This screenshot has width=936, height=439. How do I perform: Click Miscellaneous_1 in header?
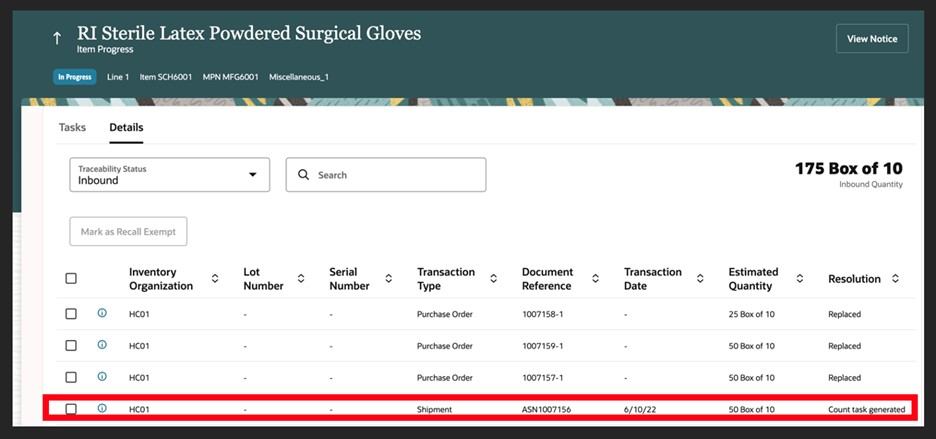tap(298, 77)
